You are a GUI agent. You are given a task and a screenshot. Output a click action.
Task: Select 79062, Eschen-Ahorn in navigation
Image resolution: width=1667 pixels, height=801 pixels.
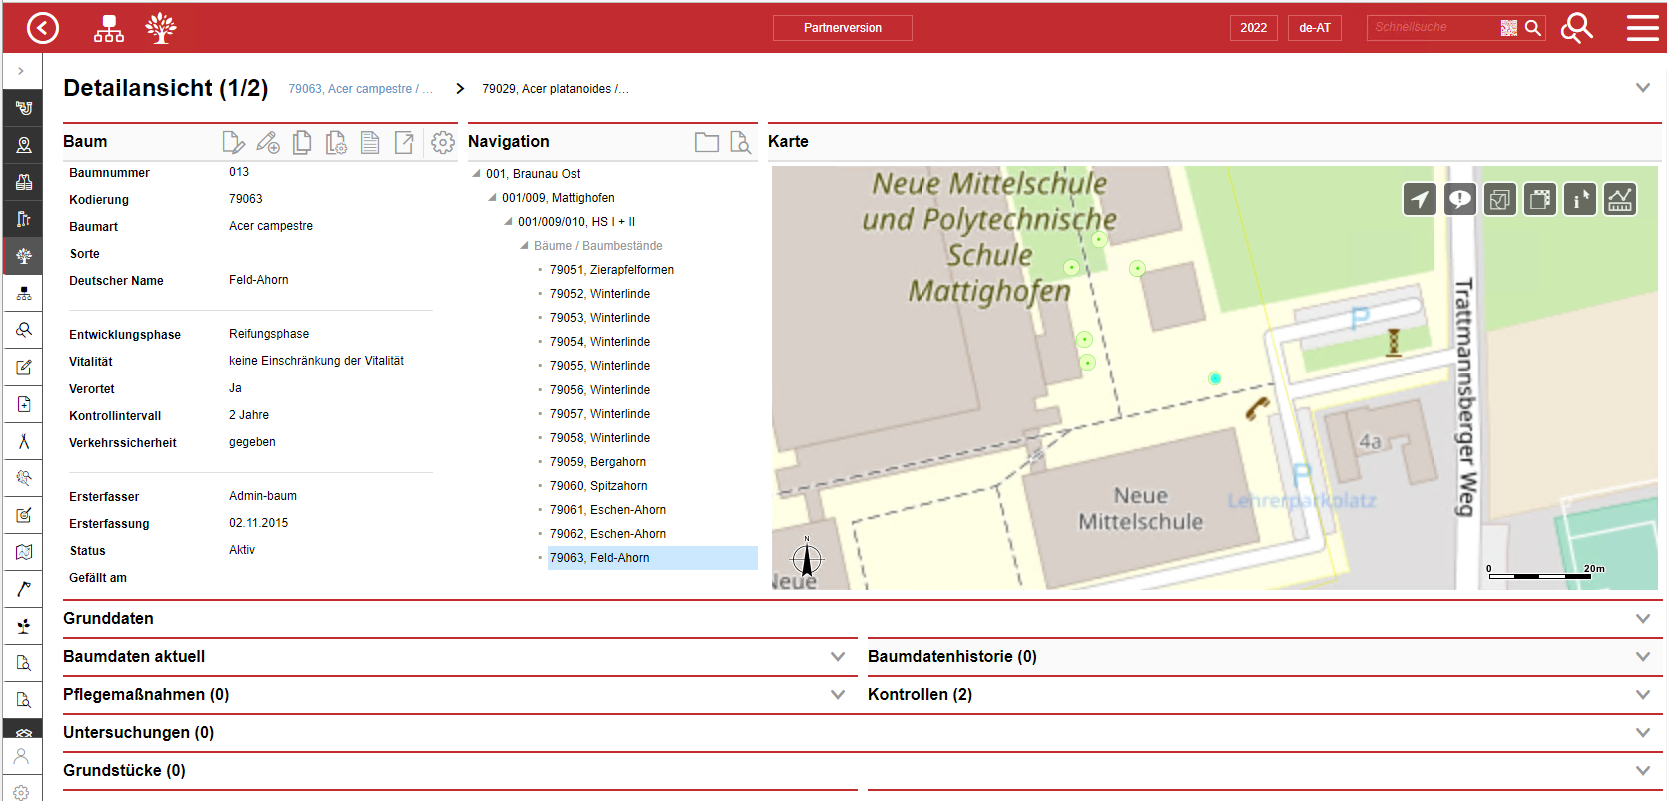point(608,534)
